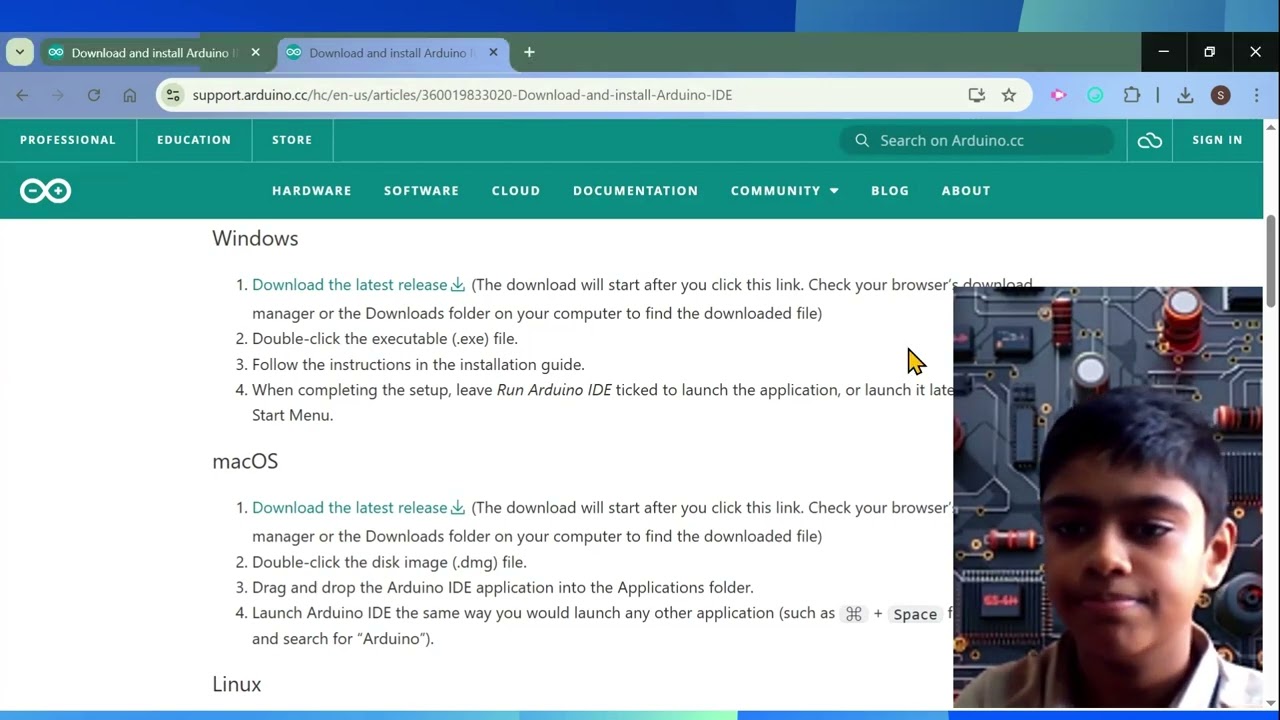
Task: Close the first Download and install Arduino tab
Action: (x=255, y=52)
